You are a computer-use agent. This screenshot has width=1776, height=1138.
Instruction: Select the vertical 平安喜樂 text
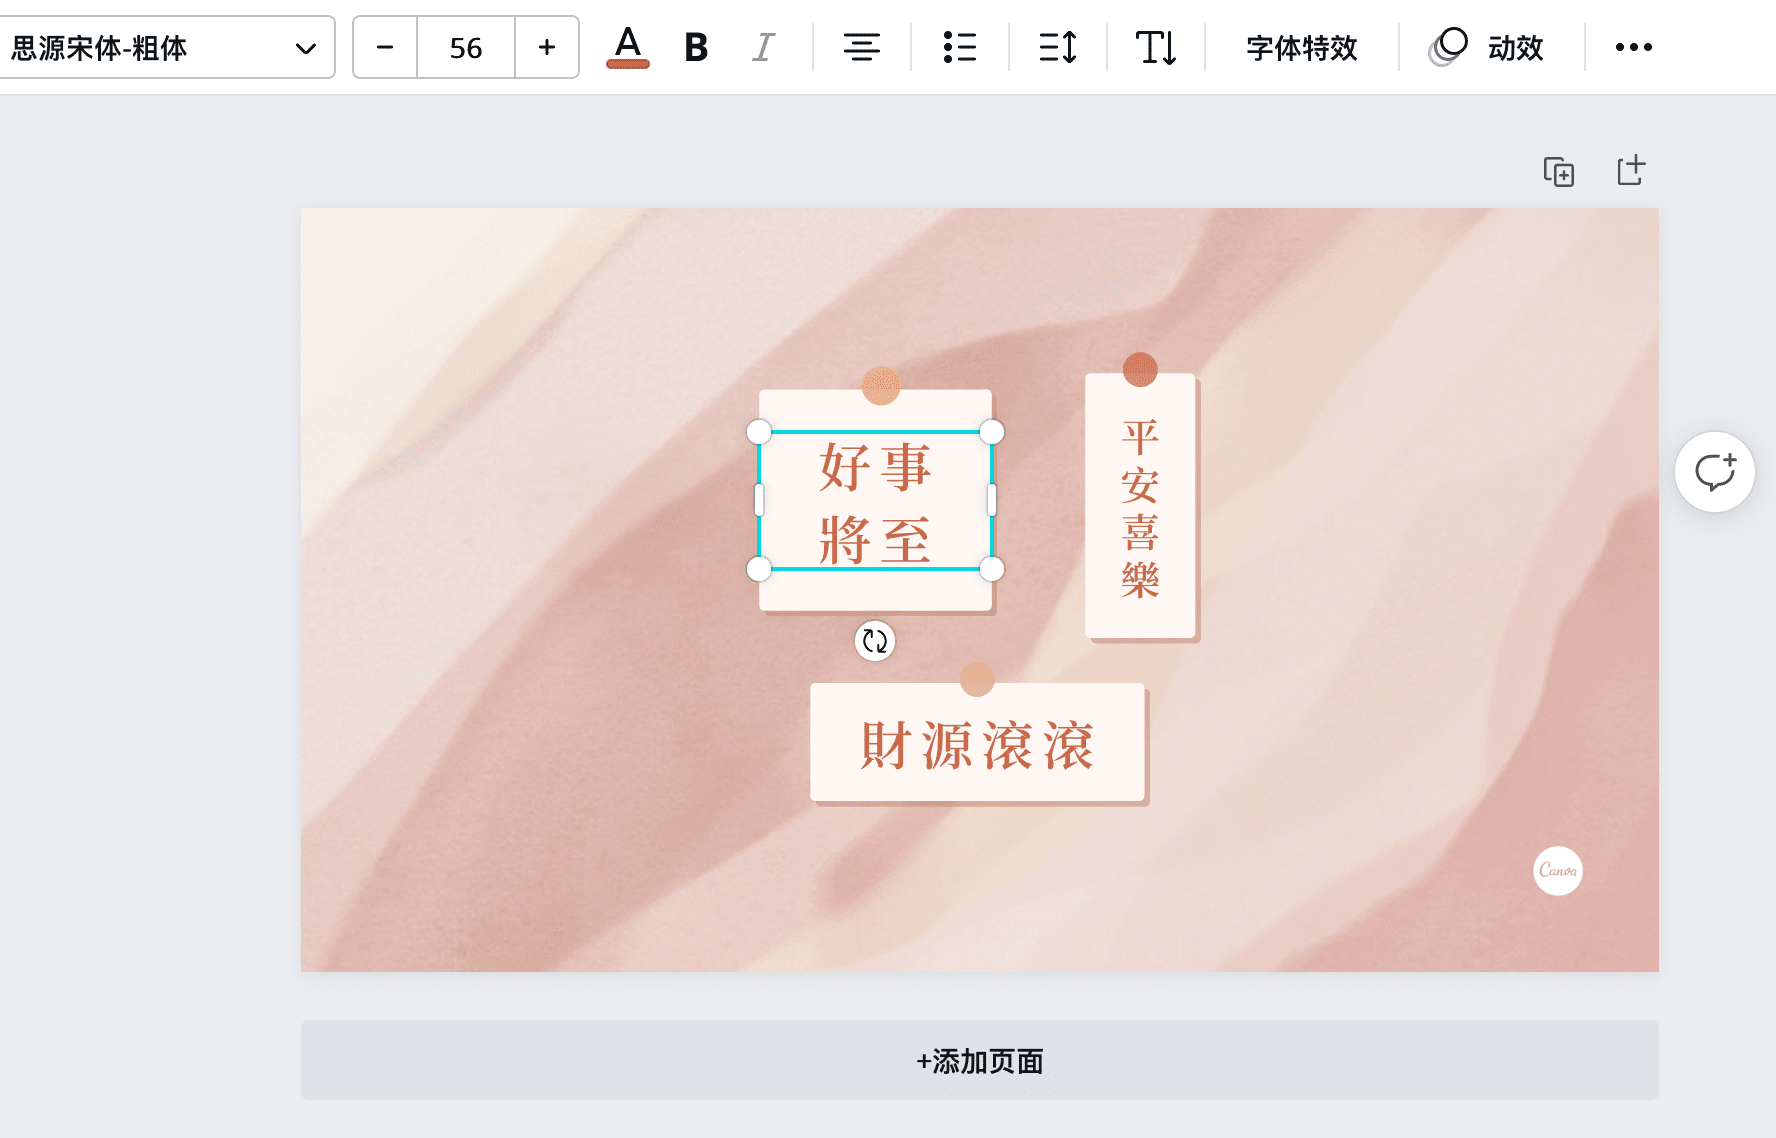point(1140,508)
